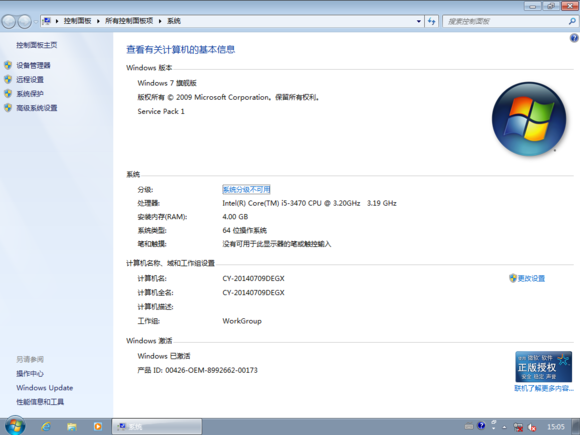Click the system rating unavailable link
Screen dimensions: 580x435
click(x=246, y=189)
